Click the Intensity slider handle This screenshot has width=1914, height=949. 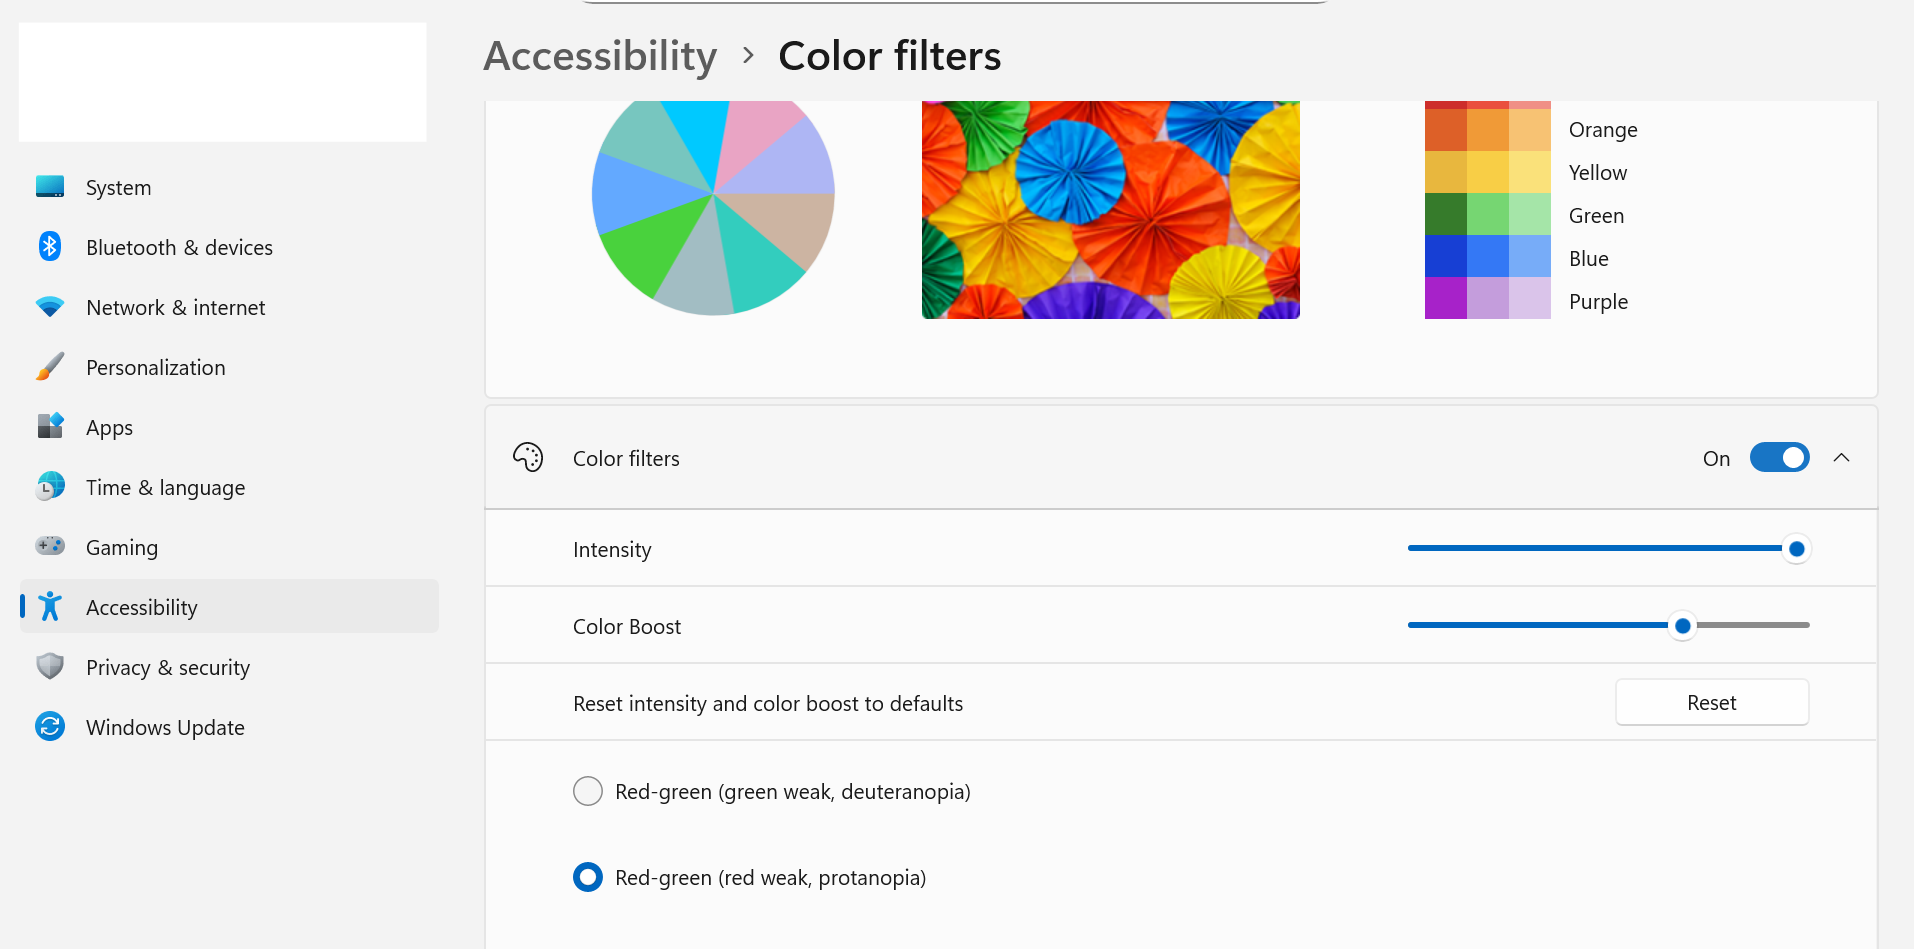[1796, 549]
